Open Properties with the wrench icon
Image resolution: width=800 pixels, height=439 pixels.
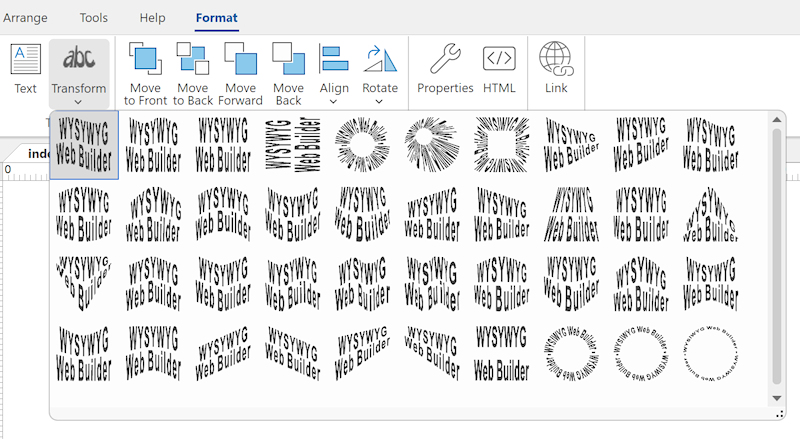click(445, 58)
